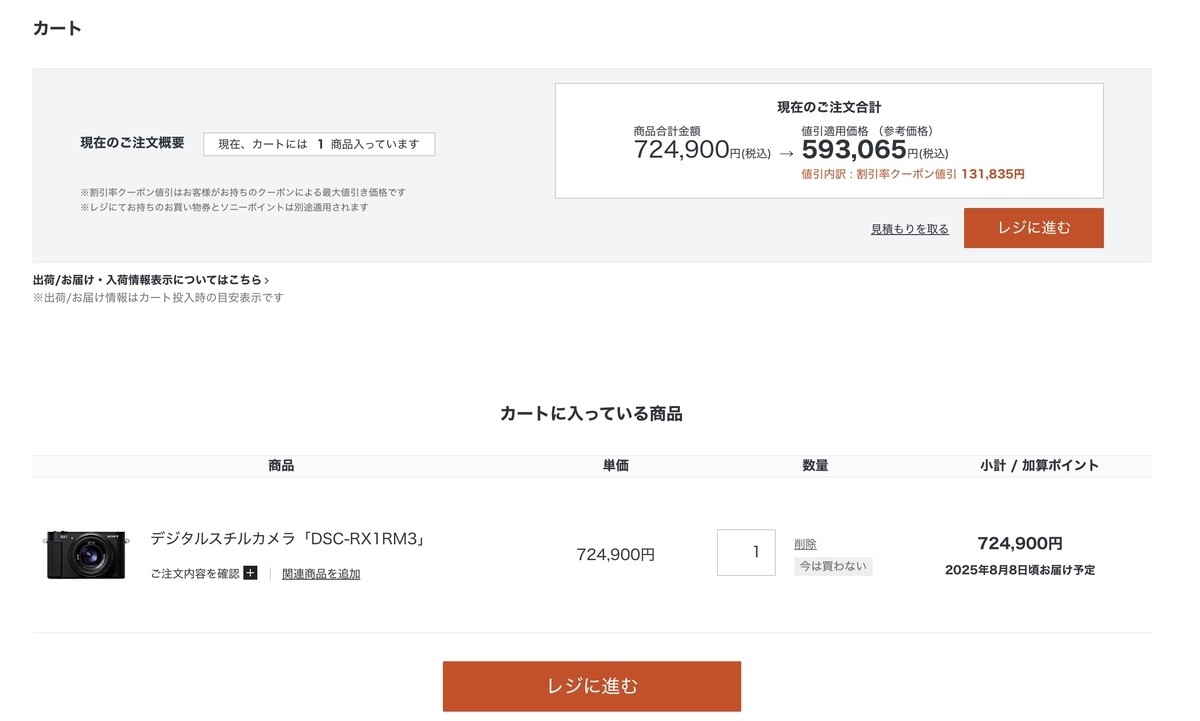This screenshot has height=721, width=1200.
Task: Click the 商品 column header
Action: point(281,465)
